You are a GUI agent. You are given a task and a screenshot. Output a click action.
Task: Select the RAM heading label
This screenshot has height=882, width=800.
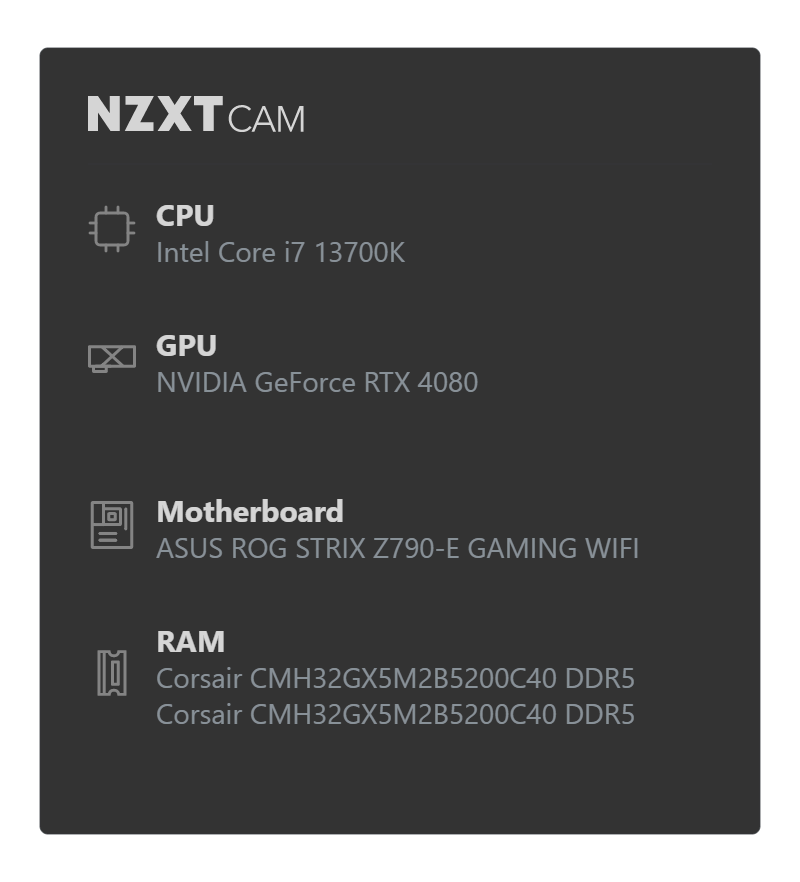pyautogui.click(x=191, y=642)
